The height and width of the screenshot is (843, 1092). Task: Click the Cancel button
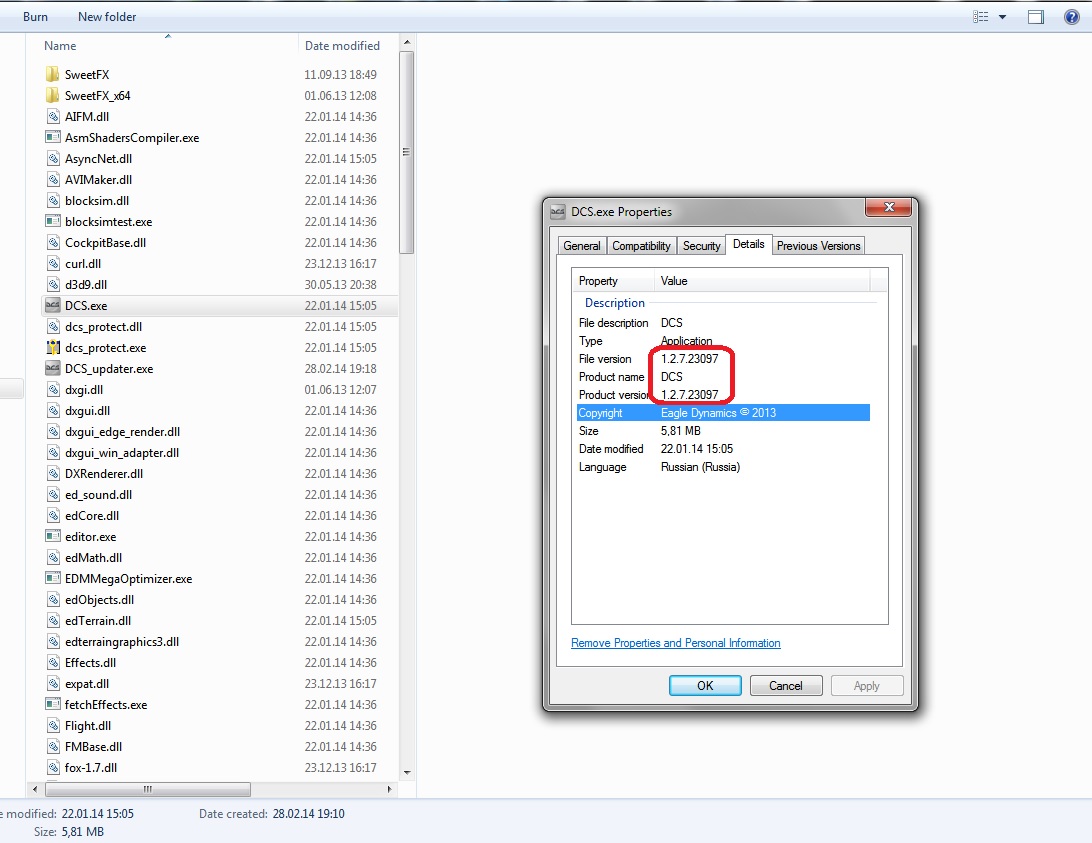pos(786,686)
